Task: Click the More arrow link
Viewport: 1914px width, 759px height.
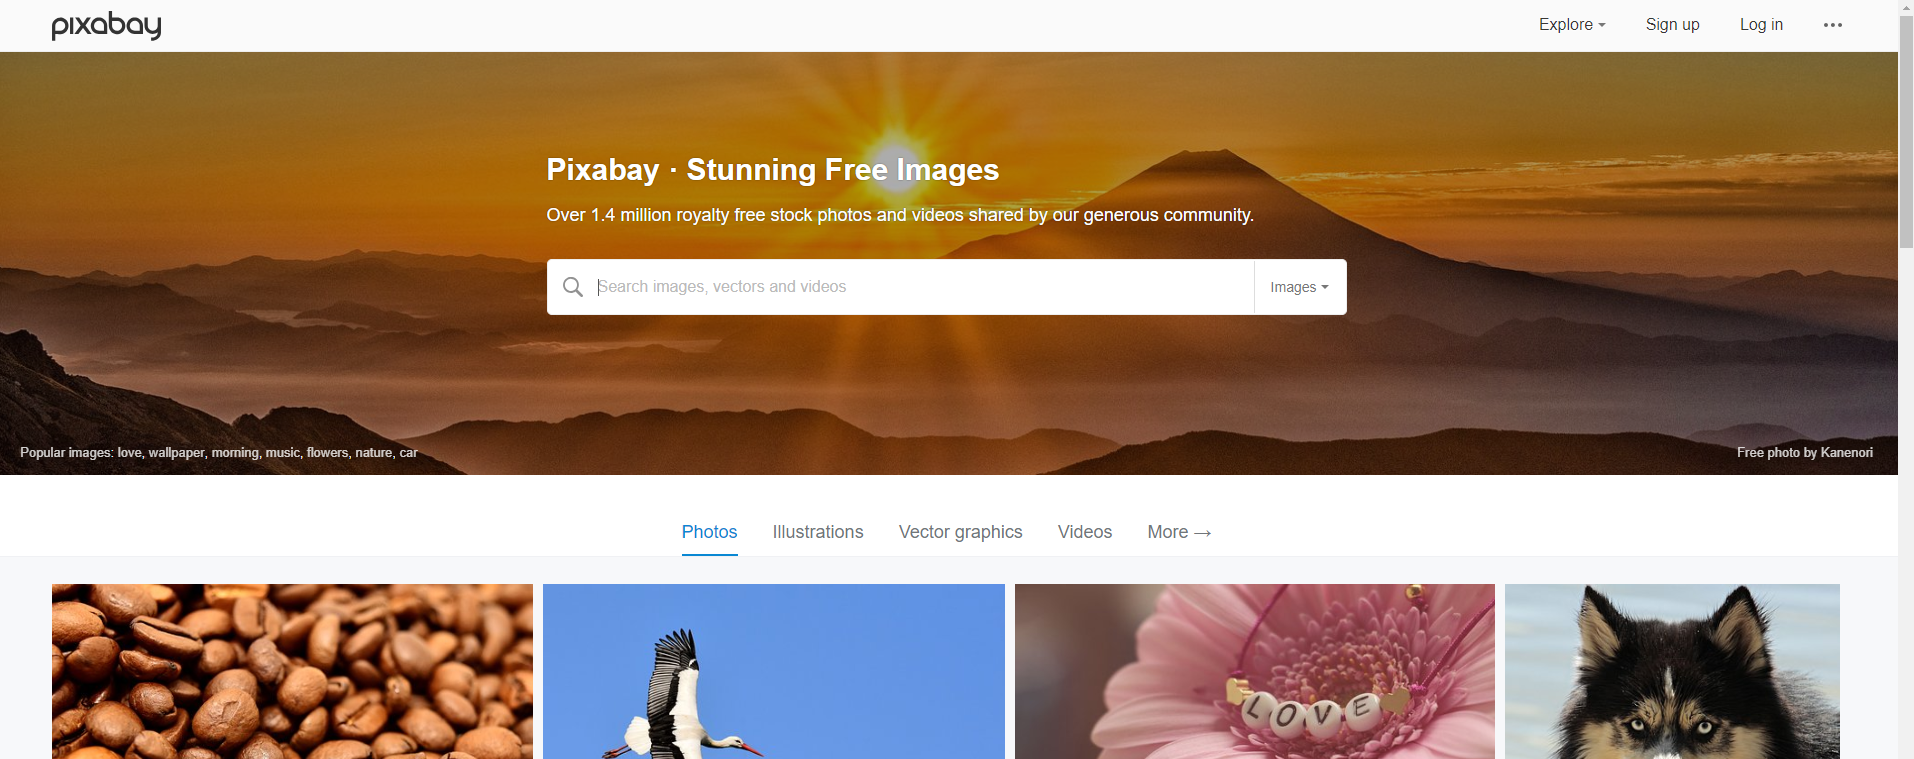Action: [1179, 532]
